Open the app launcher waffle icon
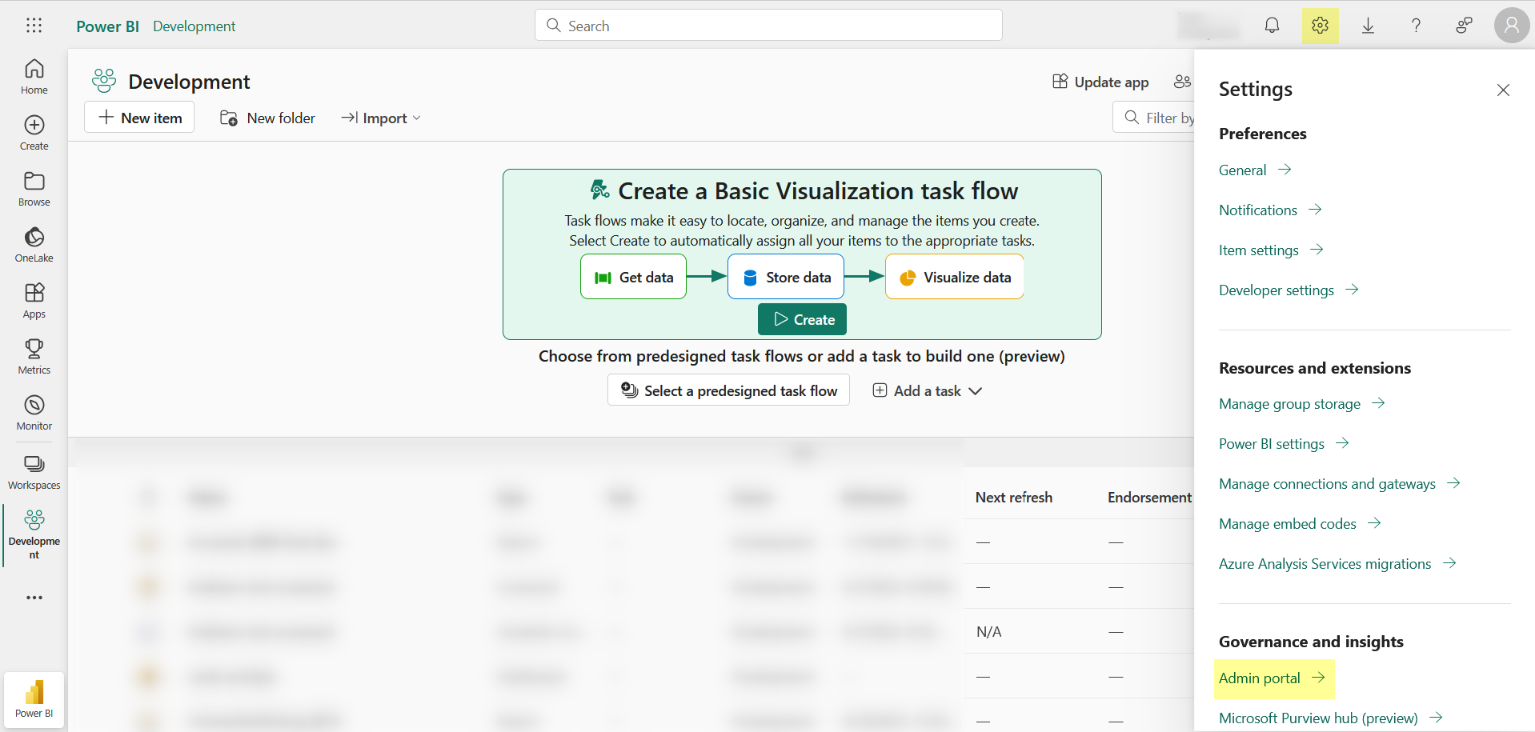The image size is (1535, 732). [34, 26]
